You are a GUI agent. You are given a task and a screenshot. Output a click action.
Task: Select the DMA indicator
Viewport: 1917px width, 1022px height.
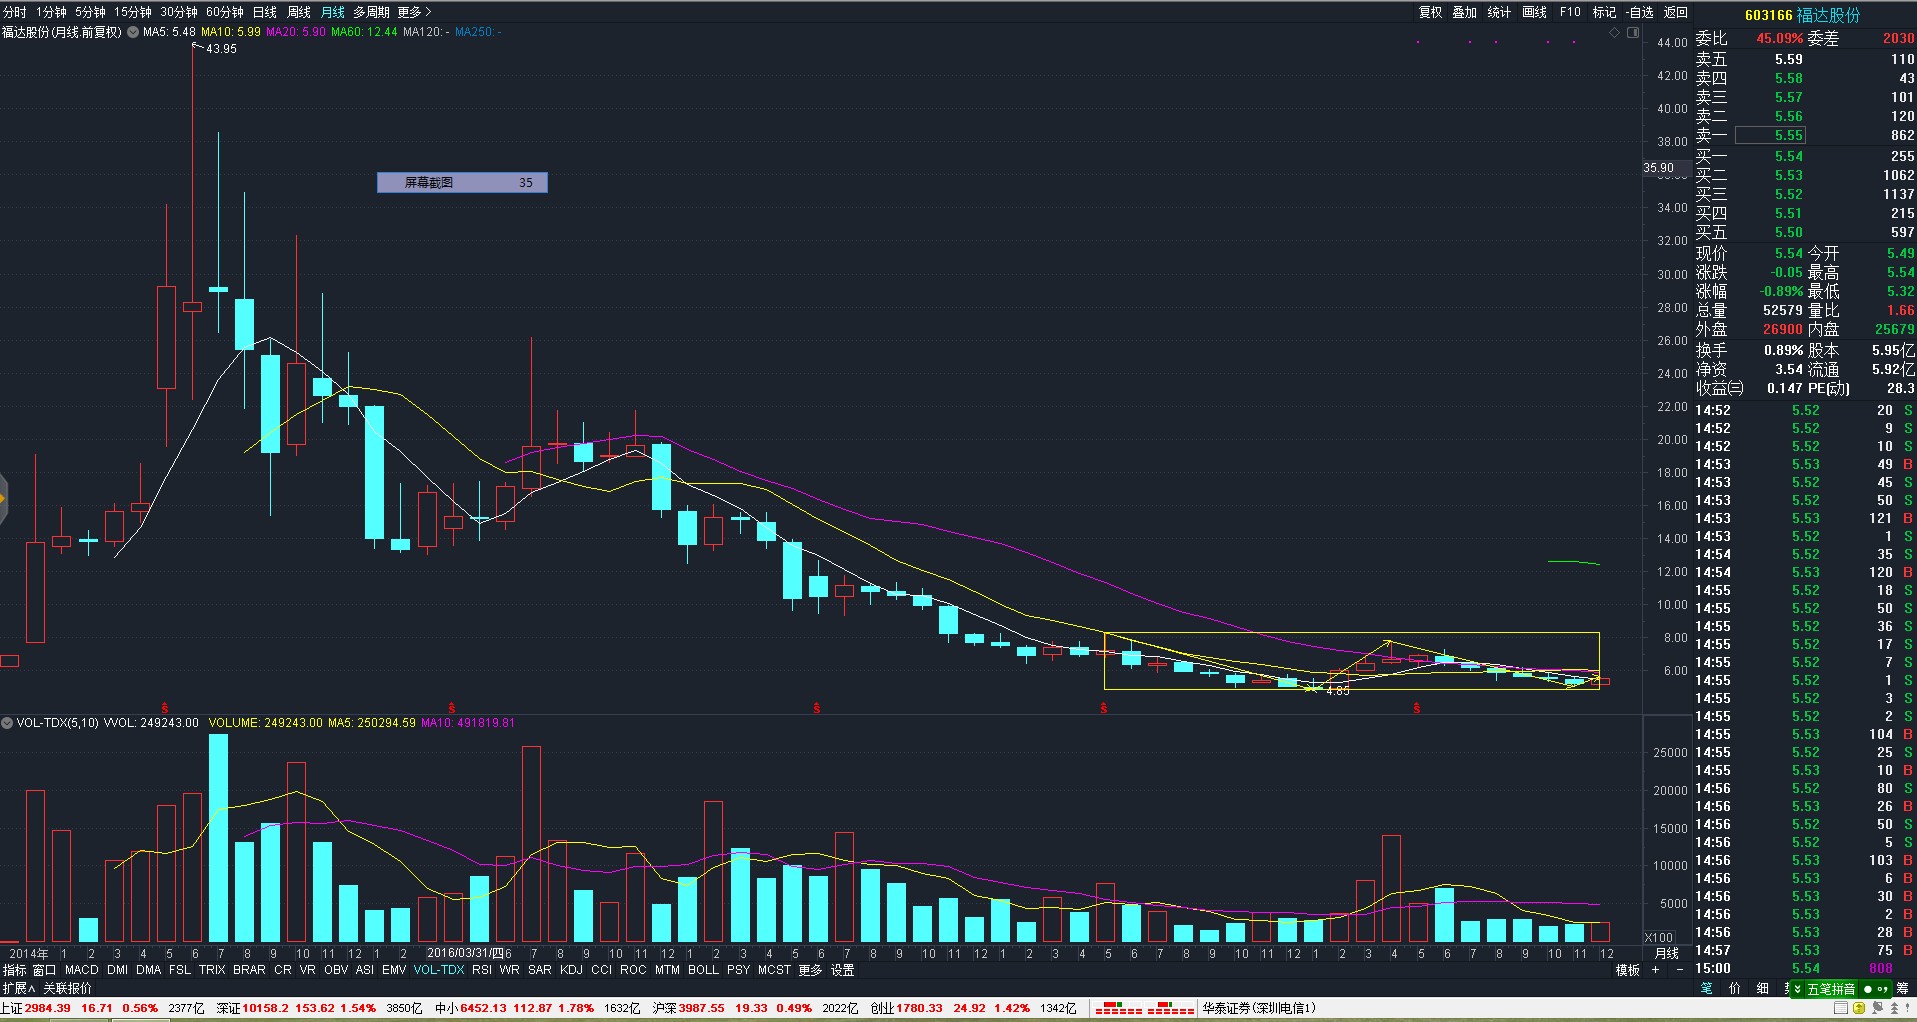point(149,970)
